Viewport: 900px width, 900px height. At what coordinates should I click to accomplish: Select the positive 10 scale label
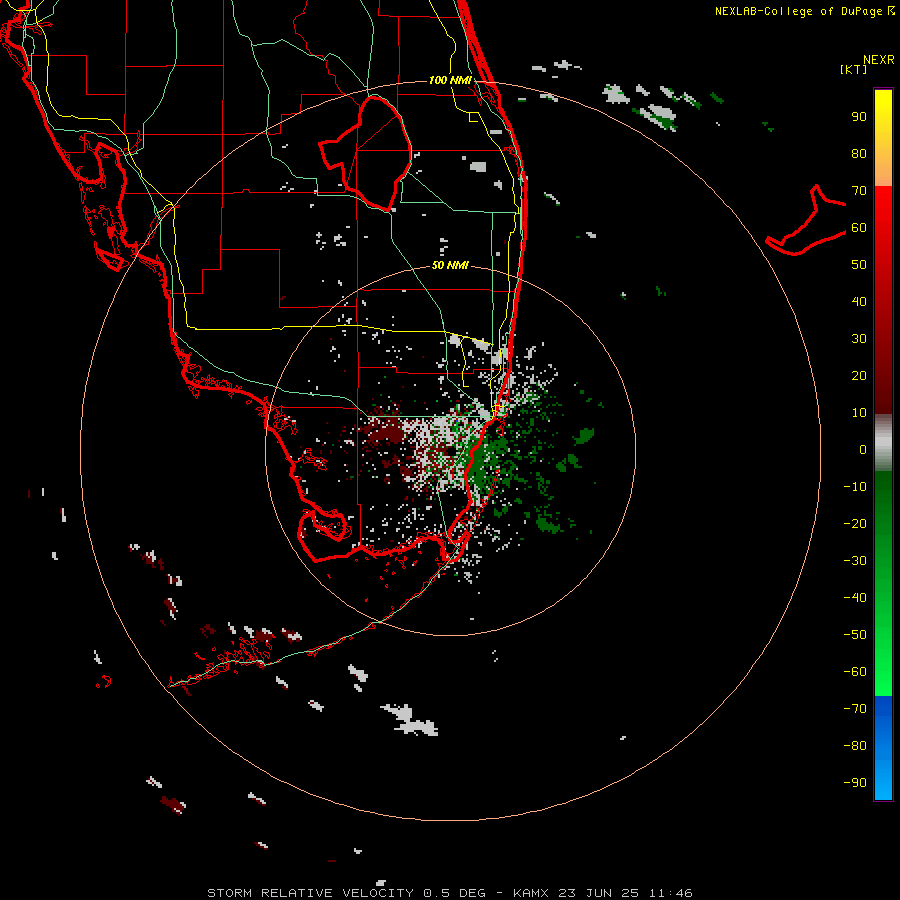tap(859, 413)
